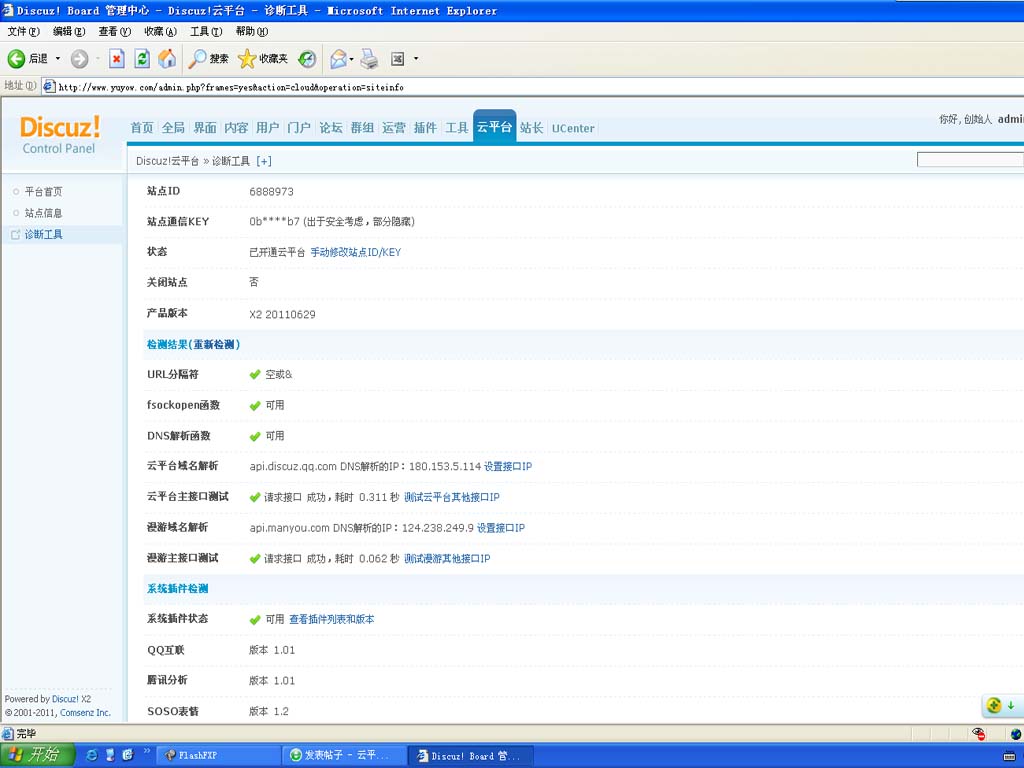1024x768 pixels.
Task: Launch Internet Explorer from the quick launch bar
Action: [x=92, y=755]
